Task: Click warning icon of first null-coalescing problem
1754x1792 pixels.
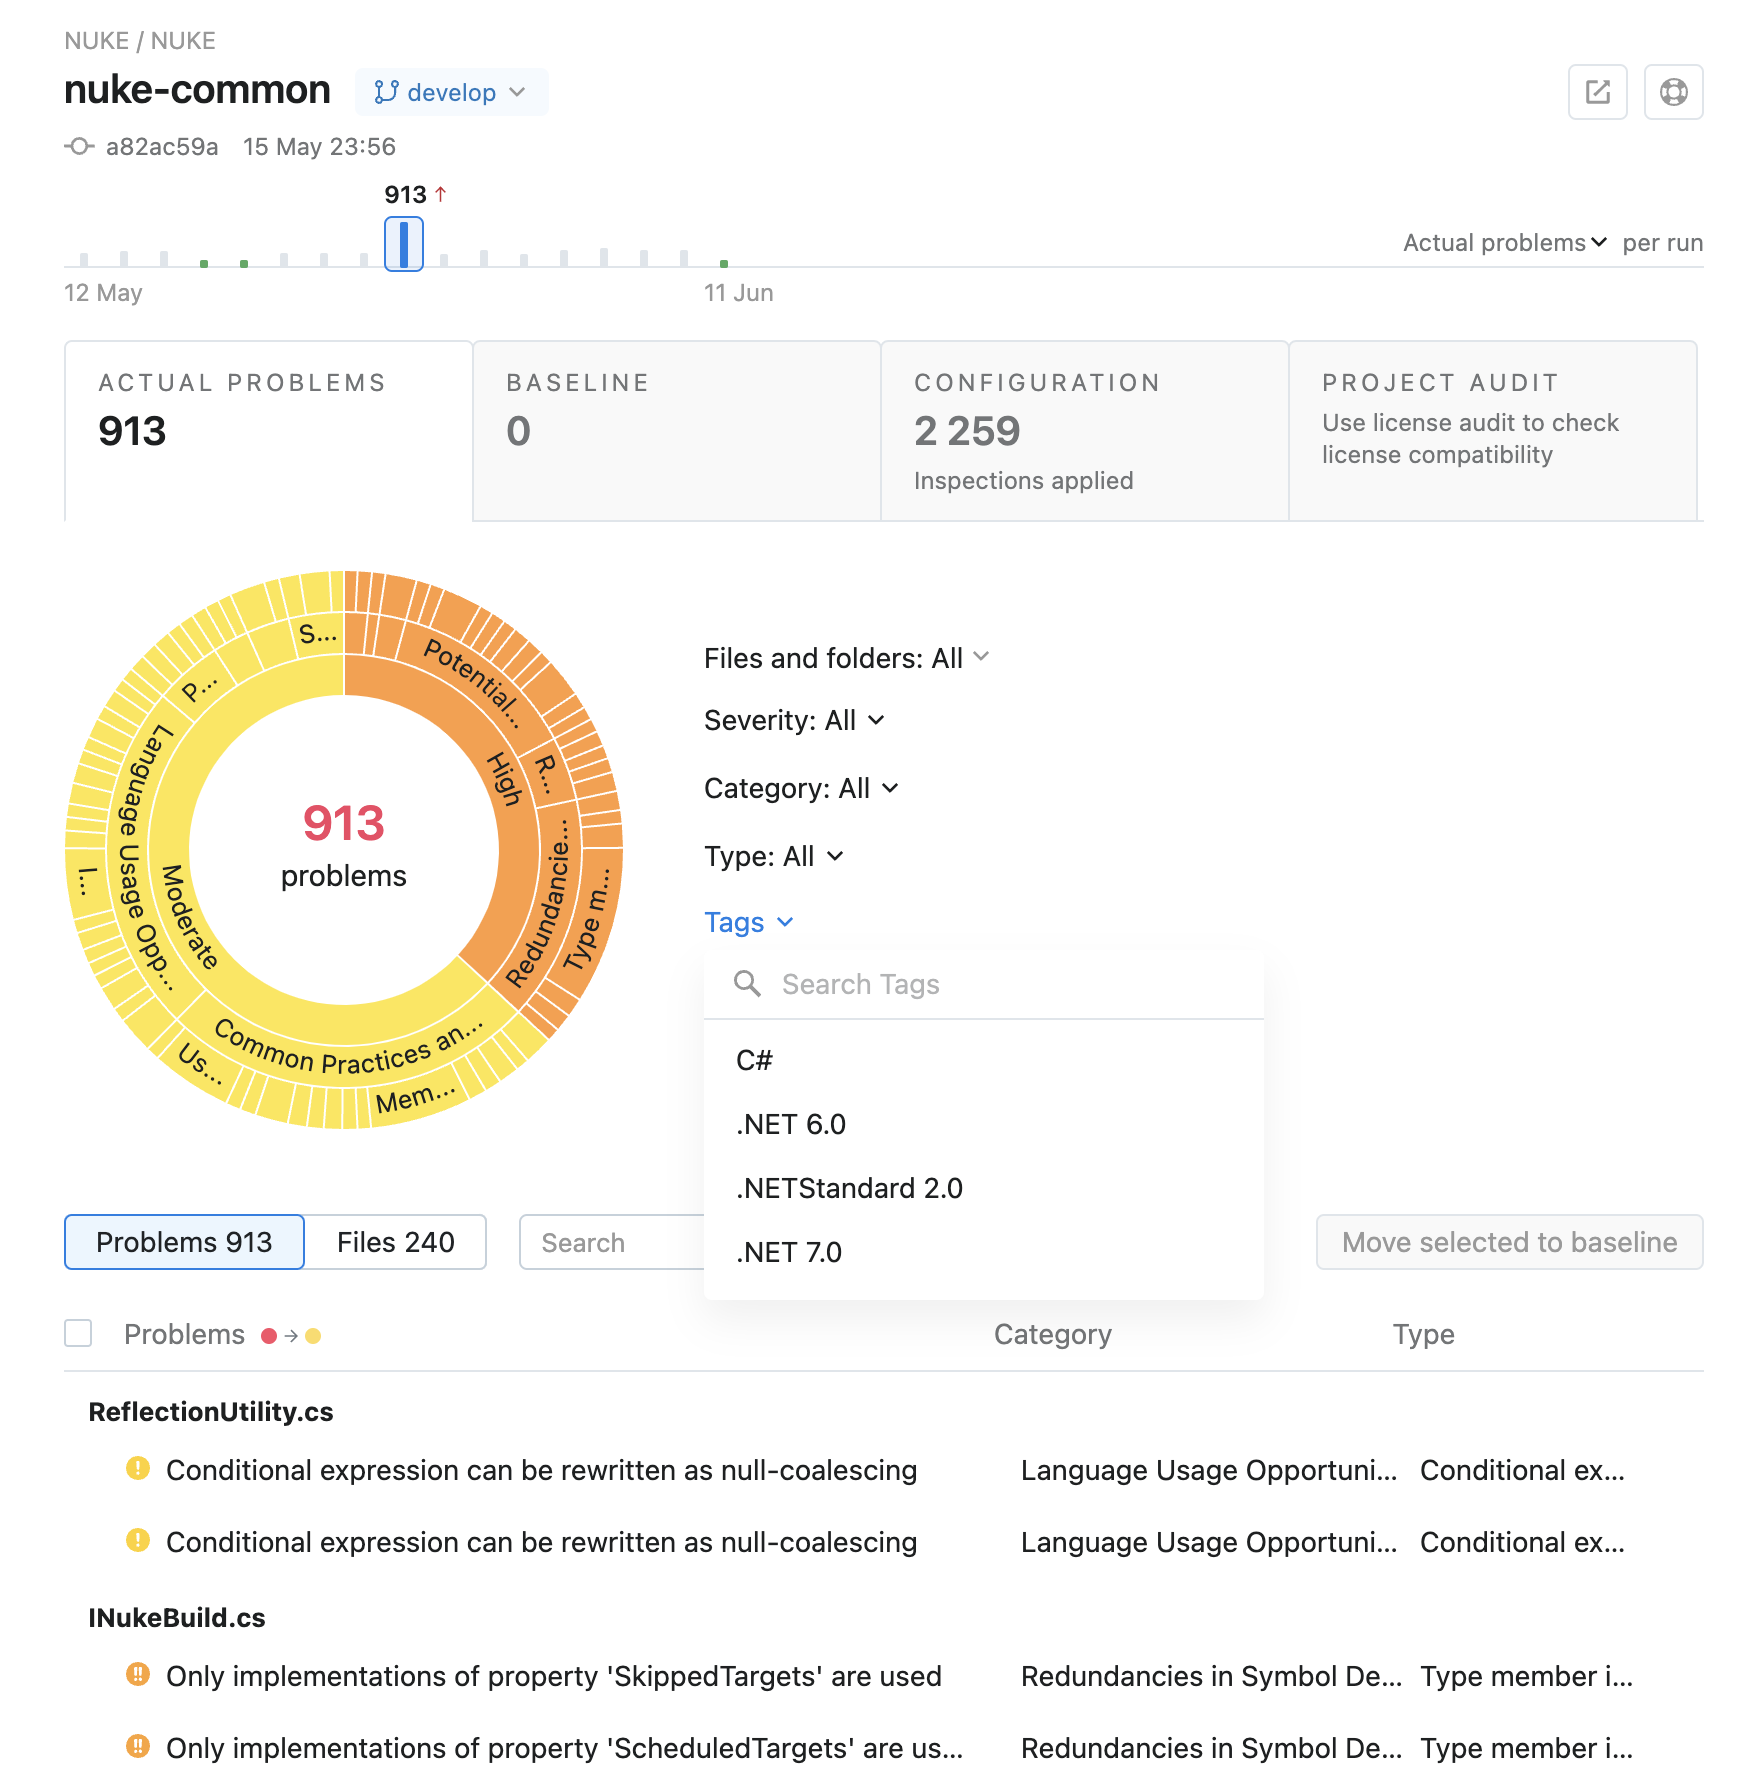Action: [x=138, y=1469]
